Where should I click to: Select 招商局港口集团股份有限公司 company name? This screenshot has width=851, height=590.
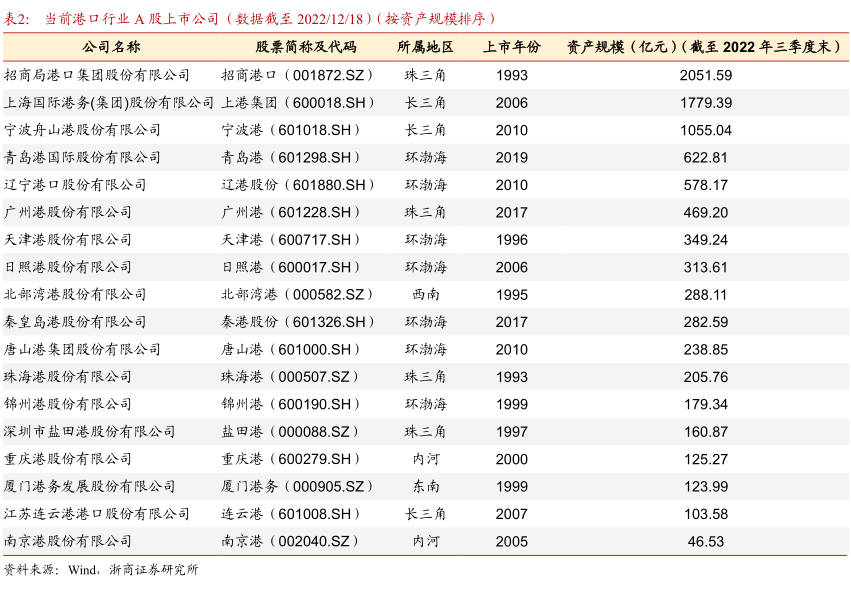(x=97, y=75)
